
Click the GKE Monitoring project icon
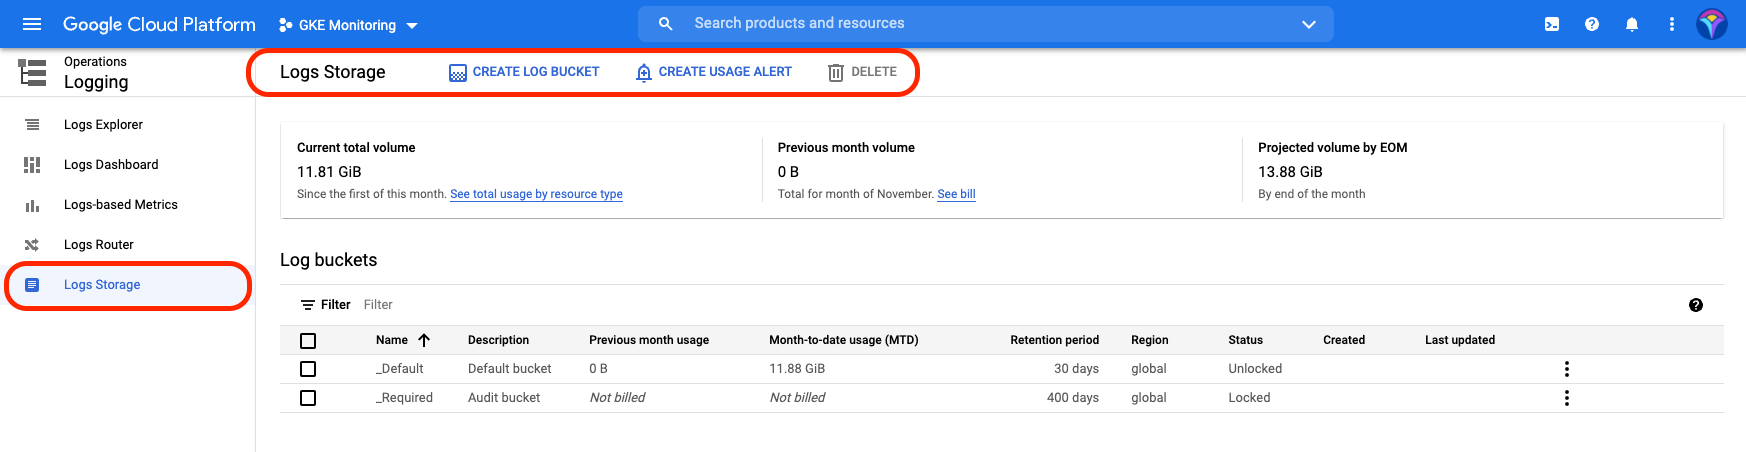pyautogui.click(x=286, y=25)
